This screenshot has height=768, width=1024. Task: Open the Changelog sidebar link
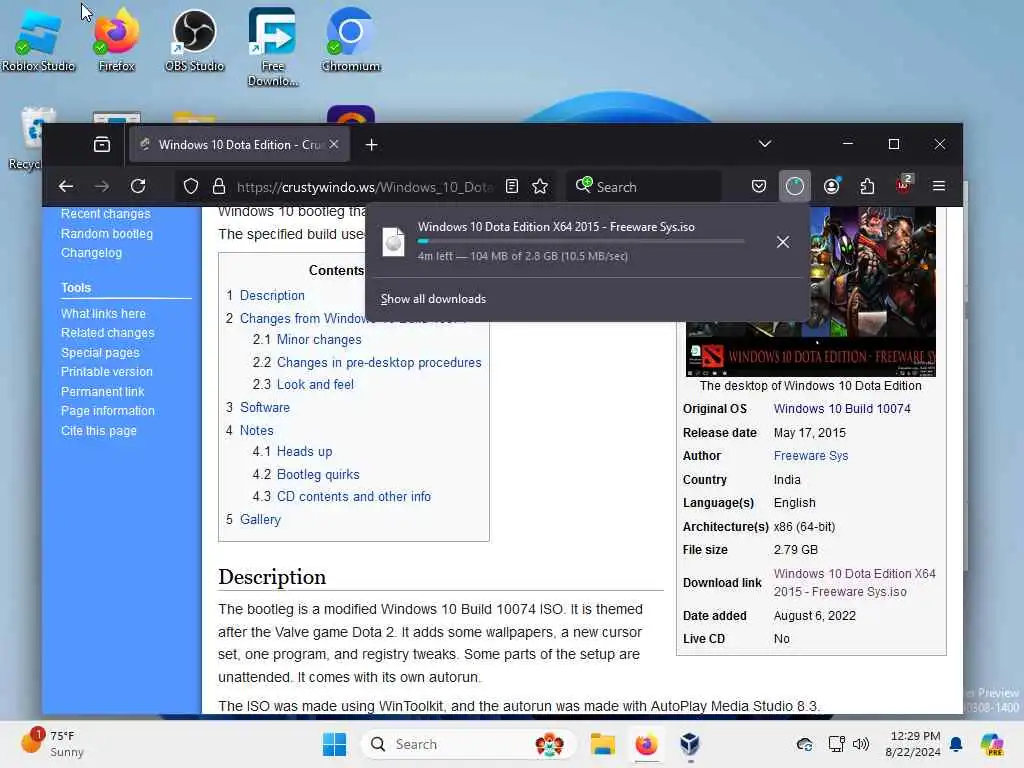pyautogui.click(x=91, y=253)
